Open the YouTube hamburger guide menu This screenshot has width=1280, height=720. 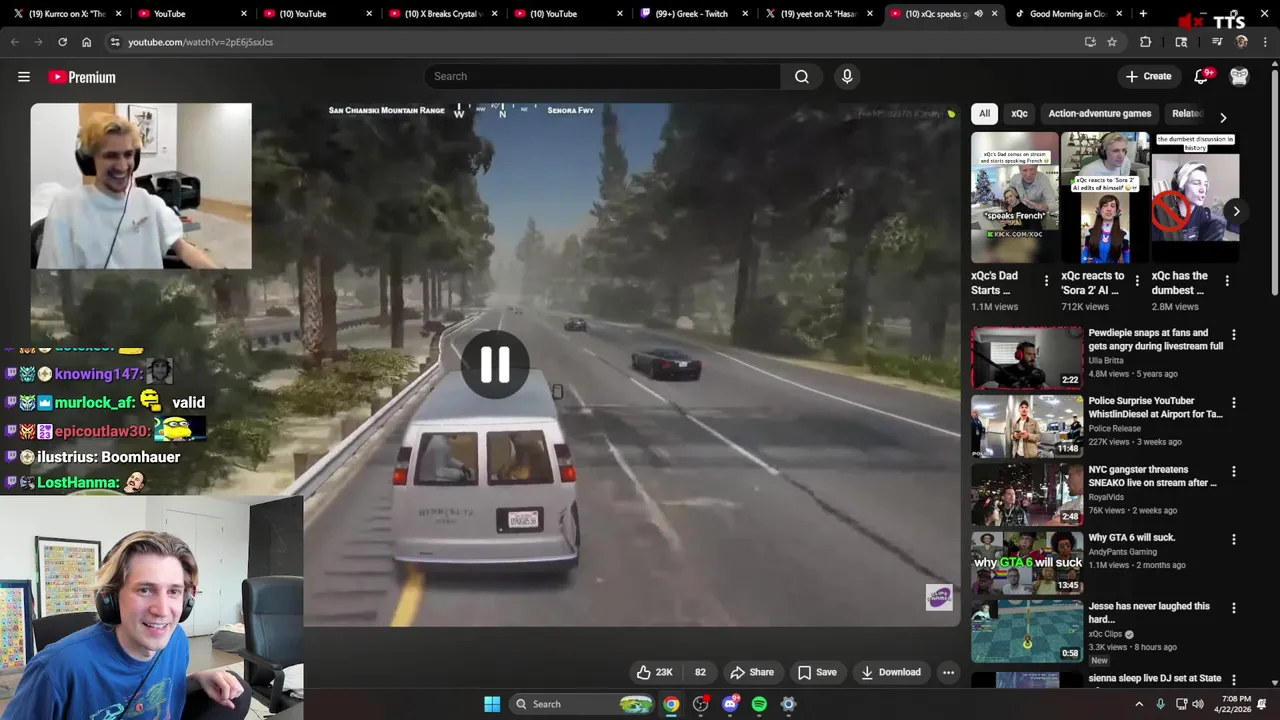pyautogui.click(x=24, y=77)
